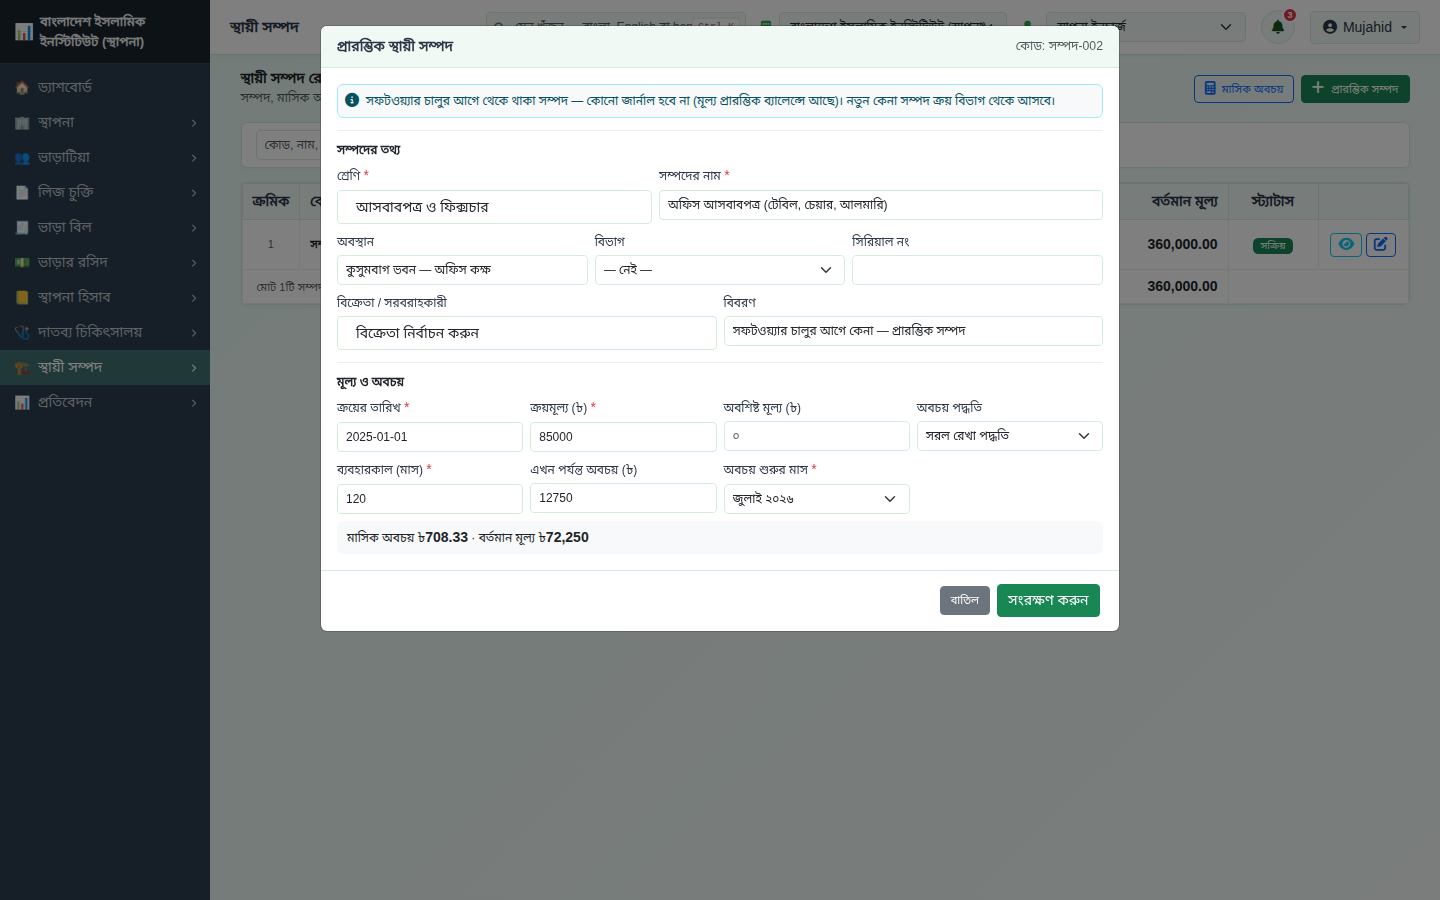Open the বিভাগ dropdown
This screenshot has height=900, width=1440.
point(720,270)
